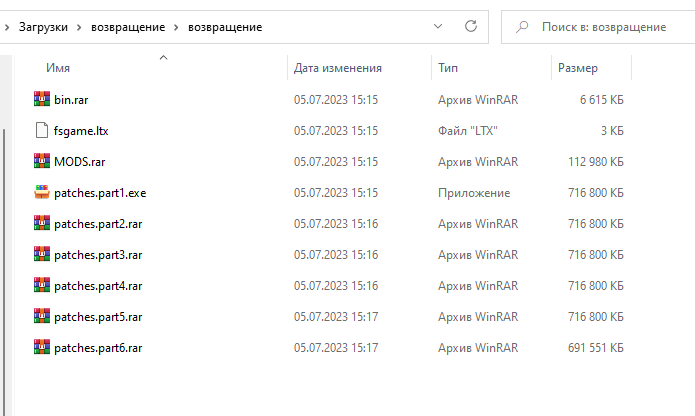Screen dimensions: 695x416
Task: Click the Архив WinRAR type of MODS.rar
Action: click(x=478, y=162)
